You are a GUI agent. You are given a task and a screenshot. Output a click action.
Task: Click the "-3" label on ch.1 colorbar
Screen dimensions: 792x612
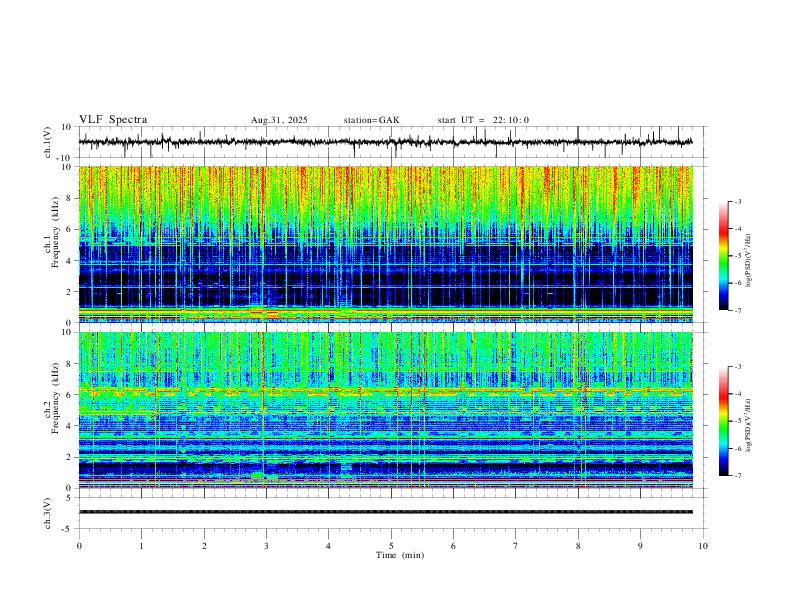[738, 202]
